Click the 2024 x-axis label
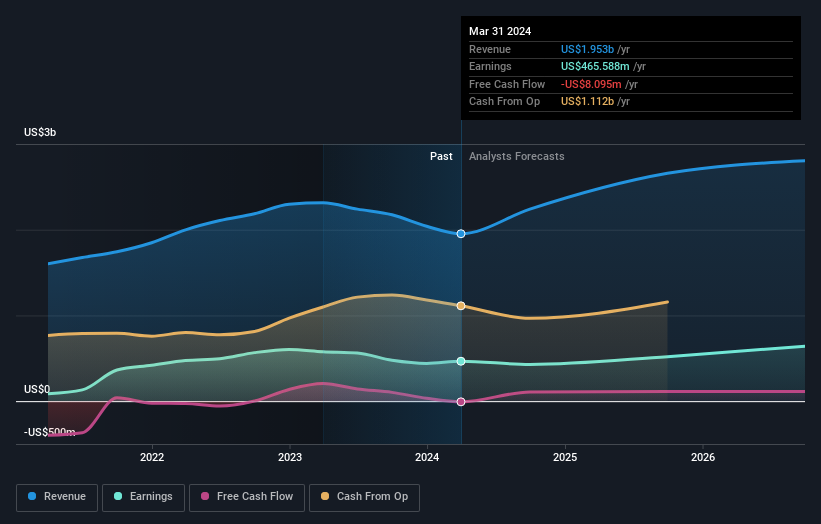 427,458
